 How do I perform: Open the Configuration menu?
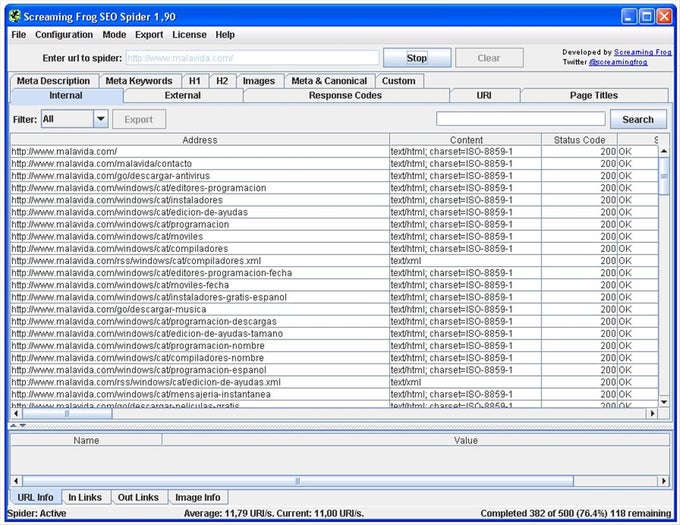tap(64, 35)
